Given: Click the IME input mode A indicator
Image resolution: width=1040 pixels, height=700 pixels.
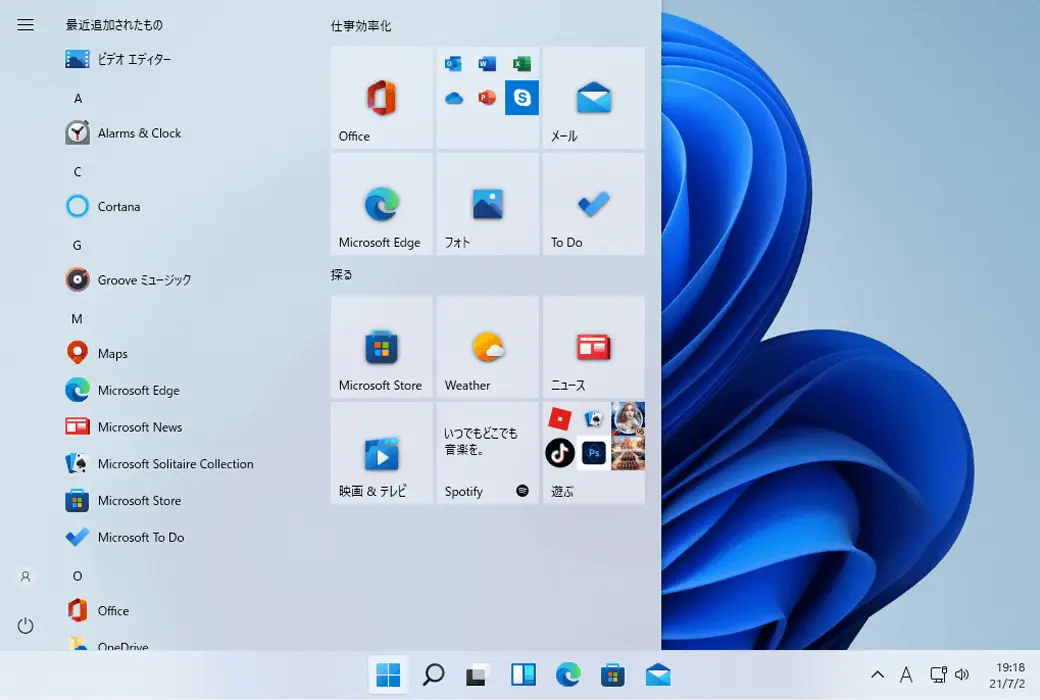Looking at the screenshot, I should click(x=906, y=675).
